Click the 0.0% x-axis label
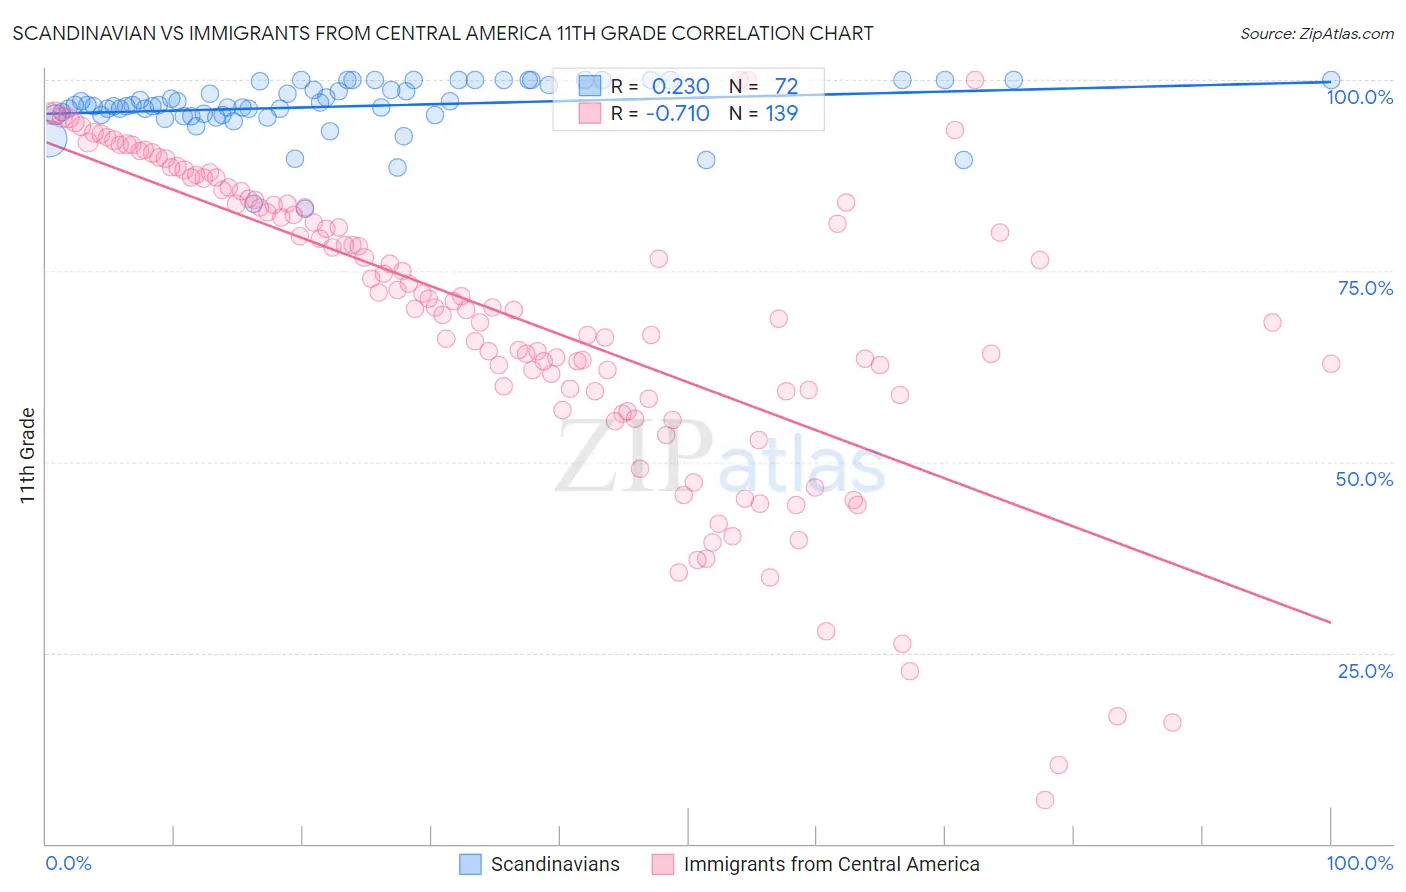 click(x=68, y=863)
